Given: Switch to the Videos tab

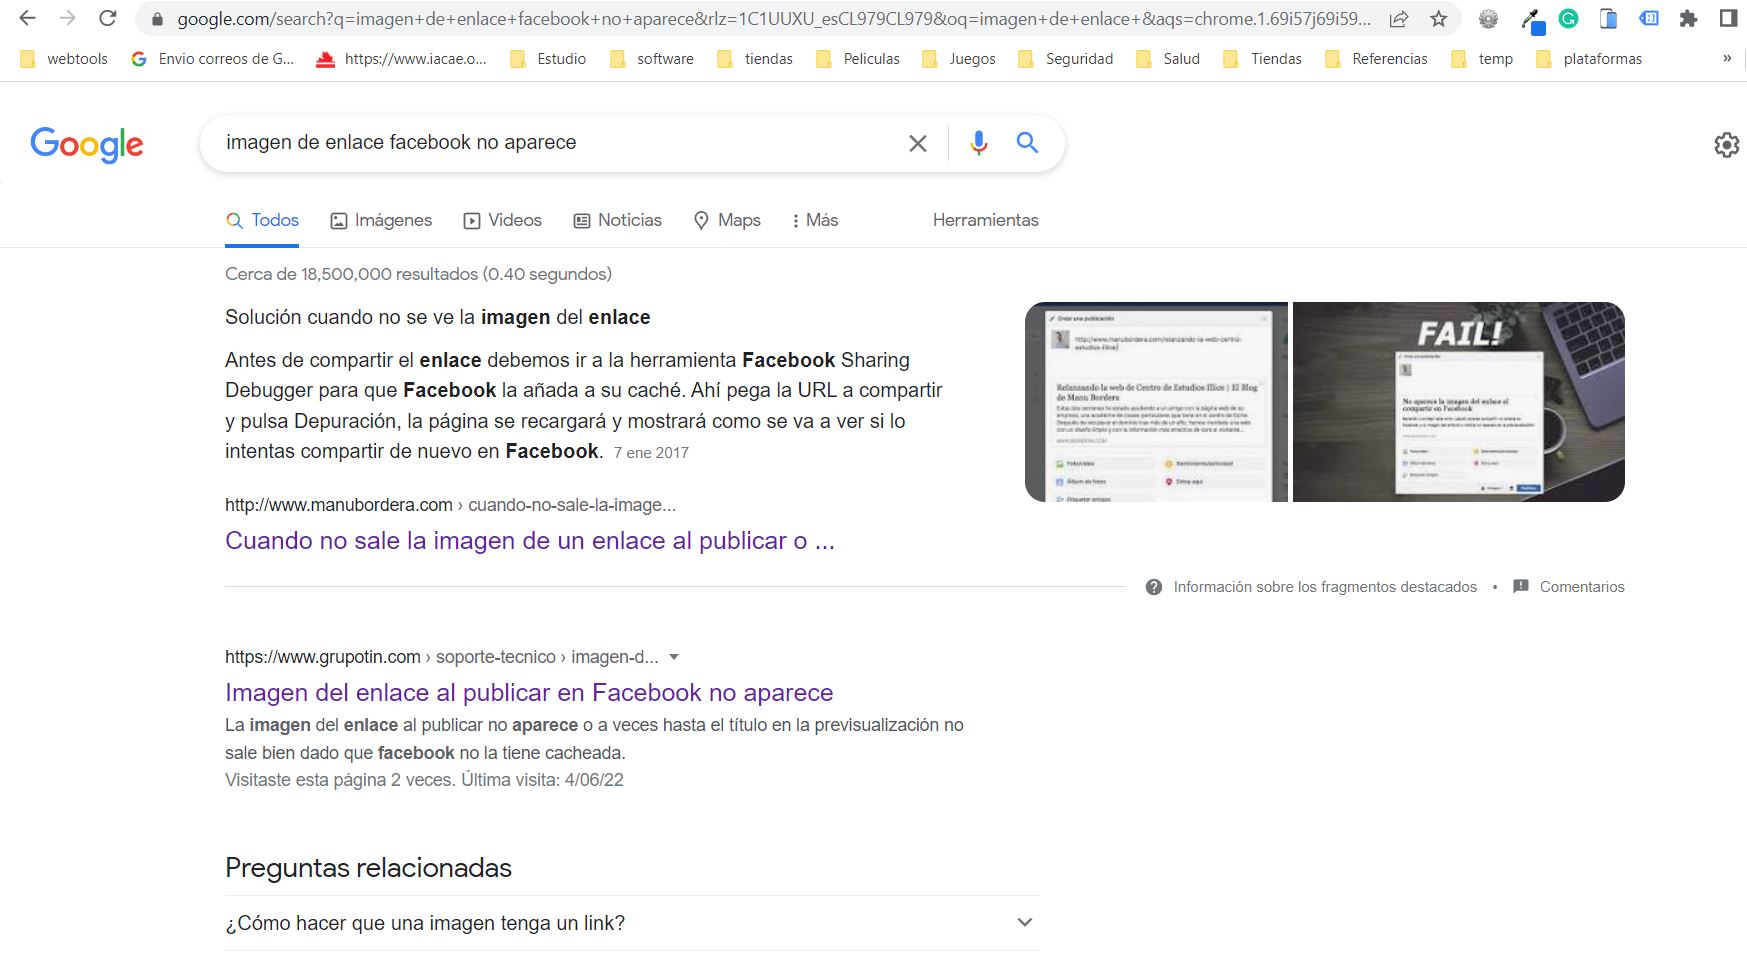Looking at the screenshot, I should coord(502,220).
